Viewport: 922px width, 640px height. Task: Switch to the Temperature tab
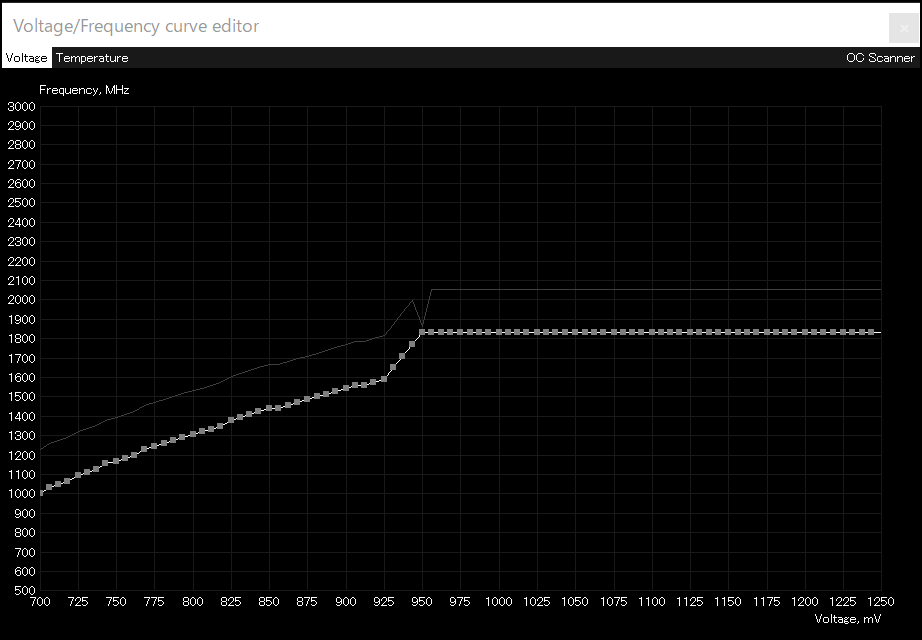click(92, 58)
